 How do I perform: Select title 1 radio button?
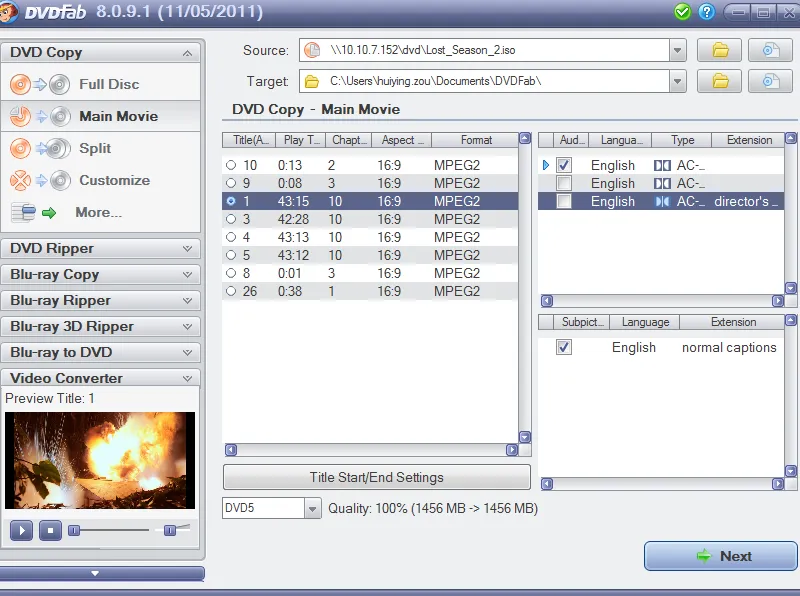[x=231, y=201]
